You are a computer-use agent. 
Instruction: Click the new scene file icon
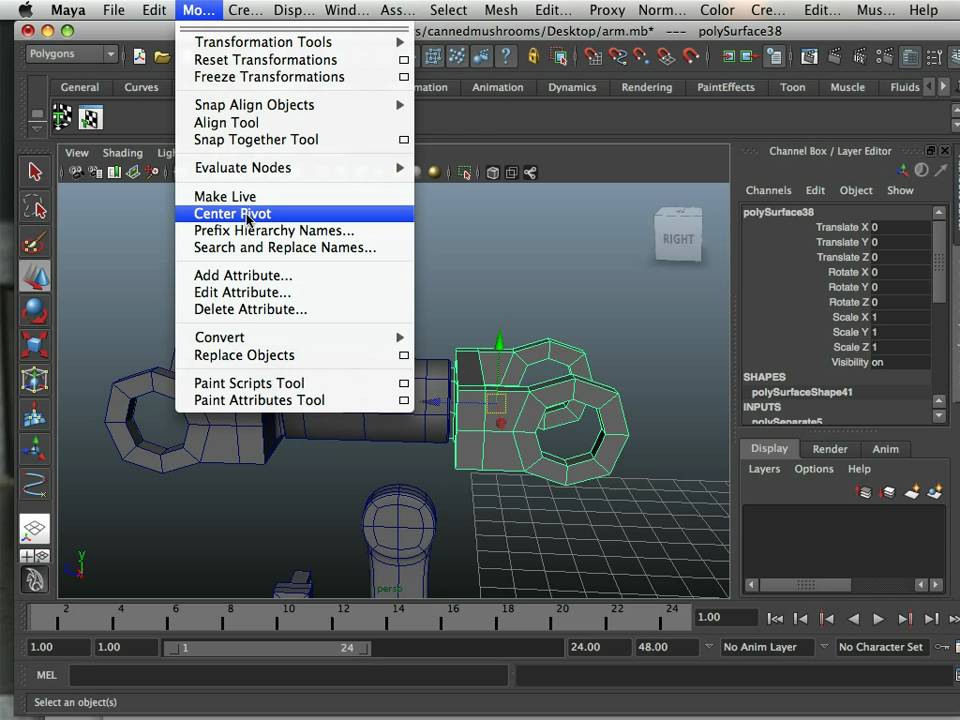140,57
